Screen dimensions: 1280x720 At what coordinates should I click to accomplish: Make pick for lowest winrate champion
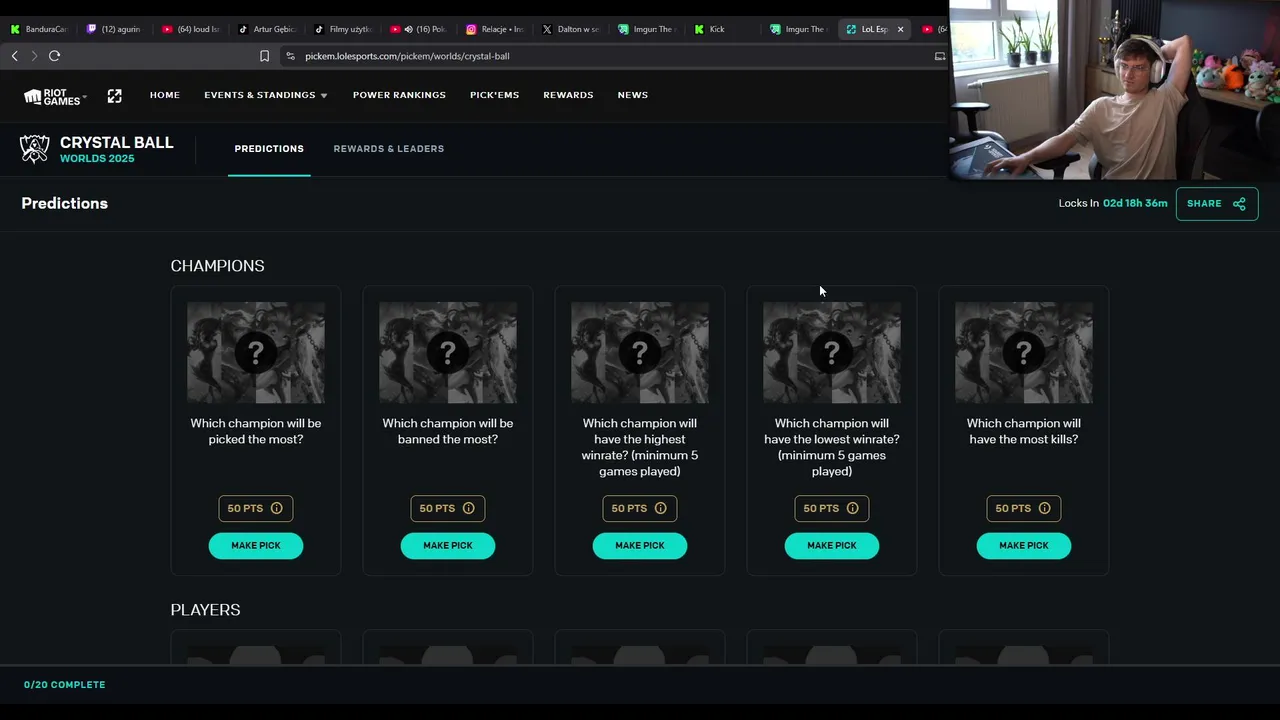(832, 545)
